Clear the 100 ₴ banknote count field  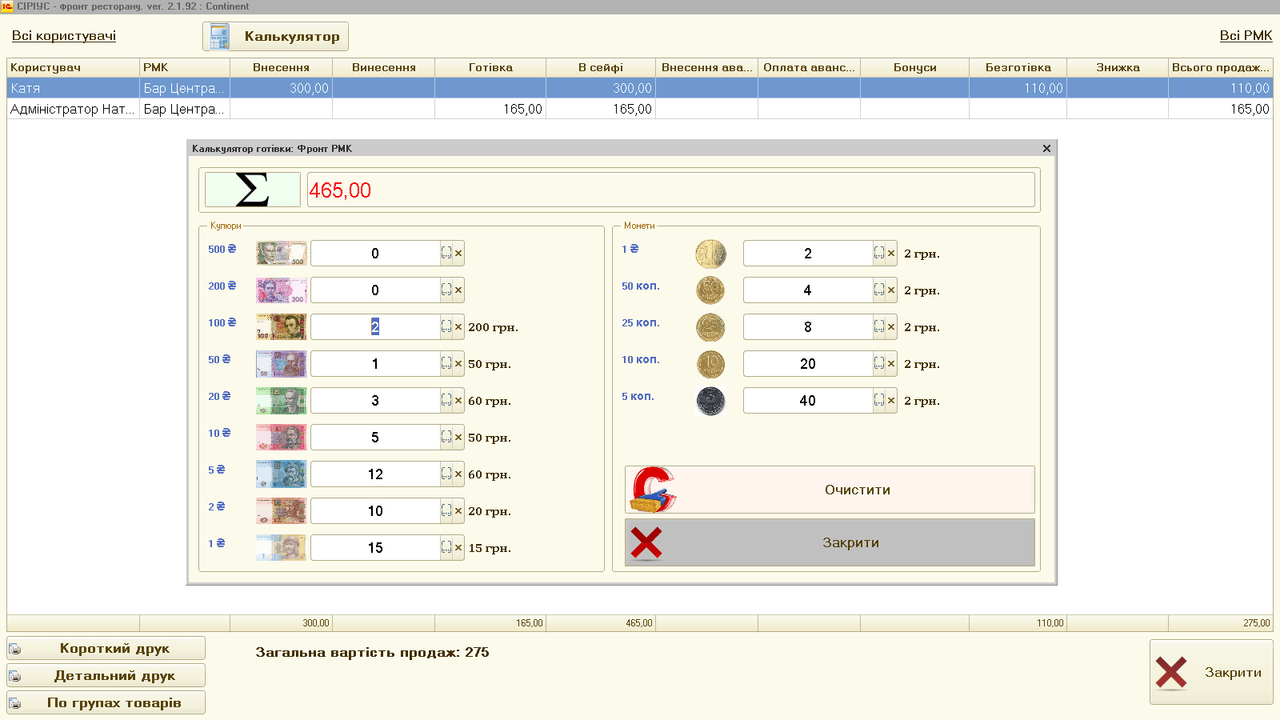(x=459, y=327)
